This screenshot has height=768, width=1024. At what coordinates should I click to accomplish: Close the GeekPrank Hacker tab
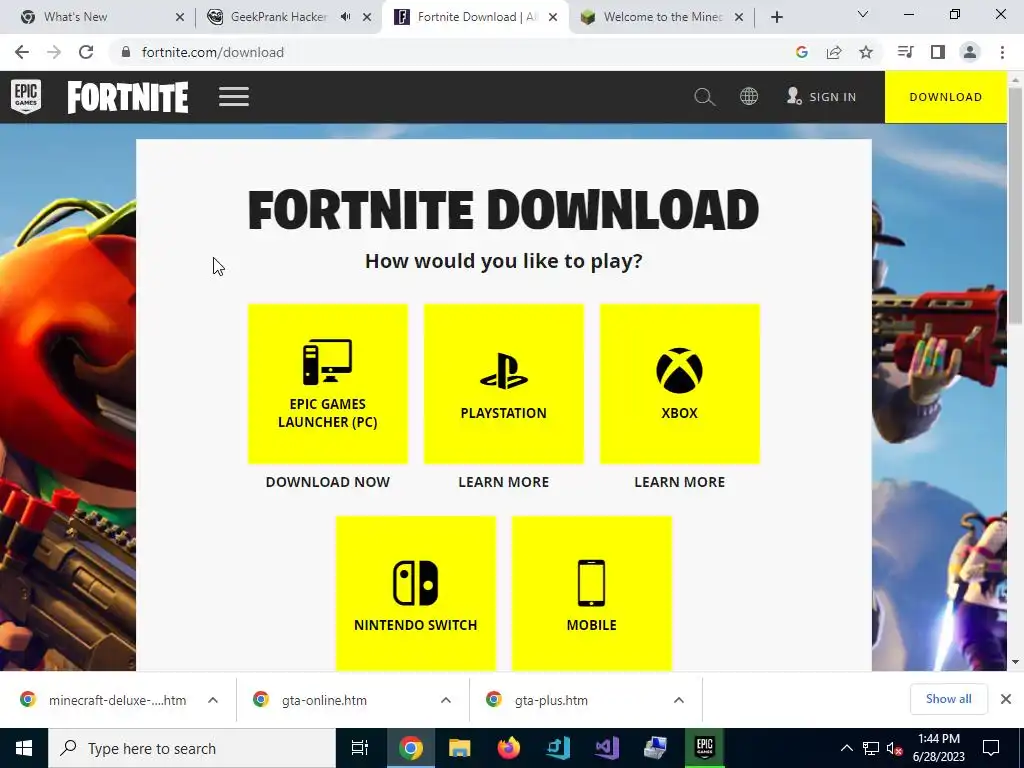[367, 17]
